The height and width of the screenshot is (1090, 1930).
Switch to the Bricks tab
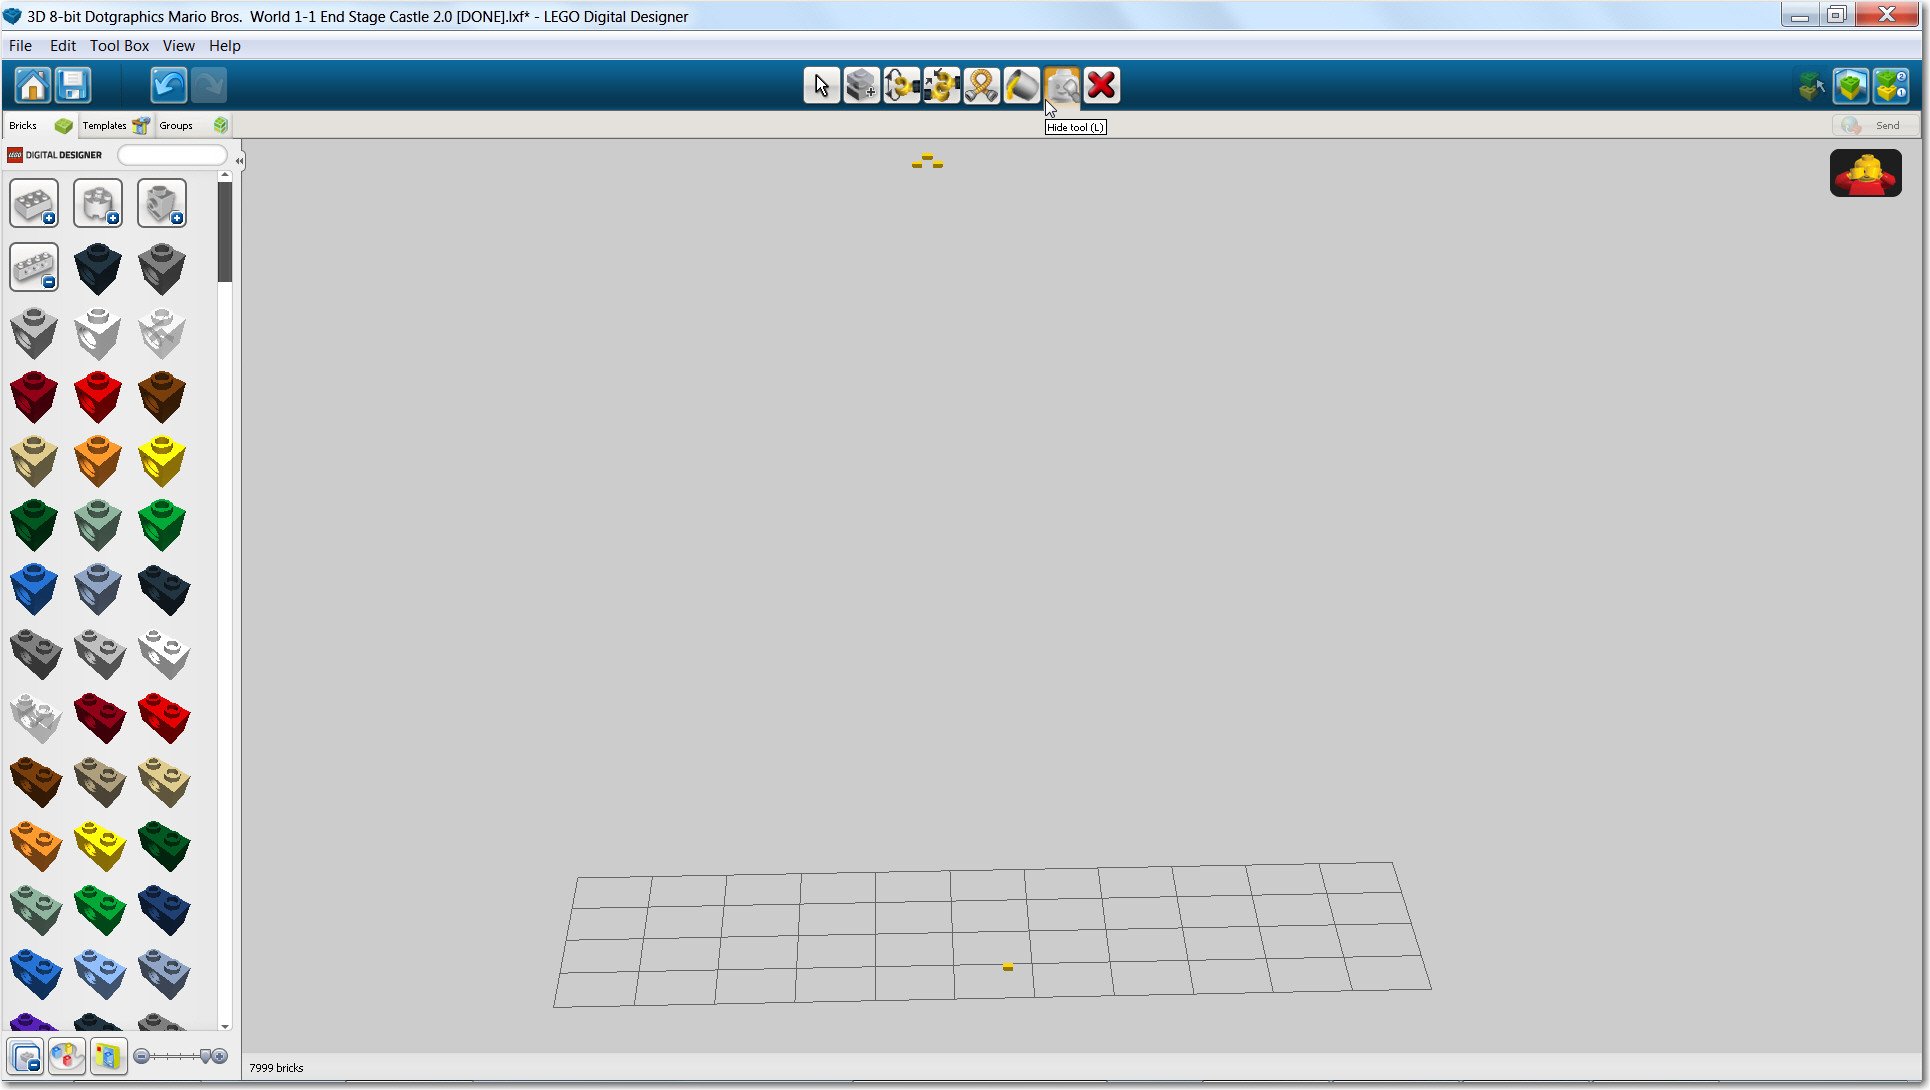pyautogui.click(x=24, y=125)
